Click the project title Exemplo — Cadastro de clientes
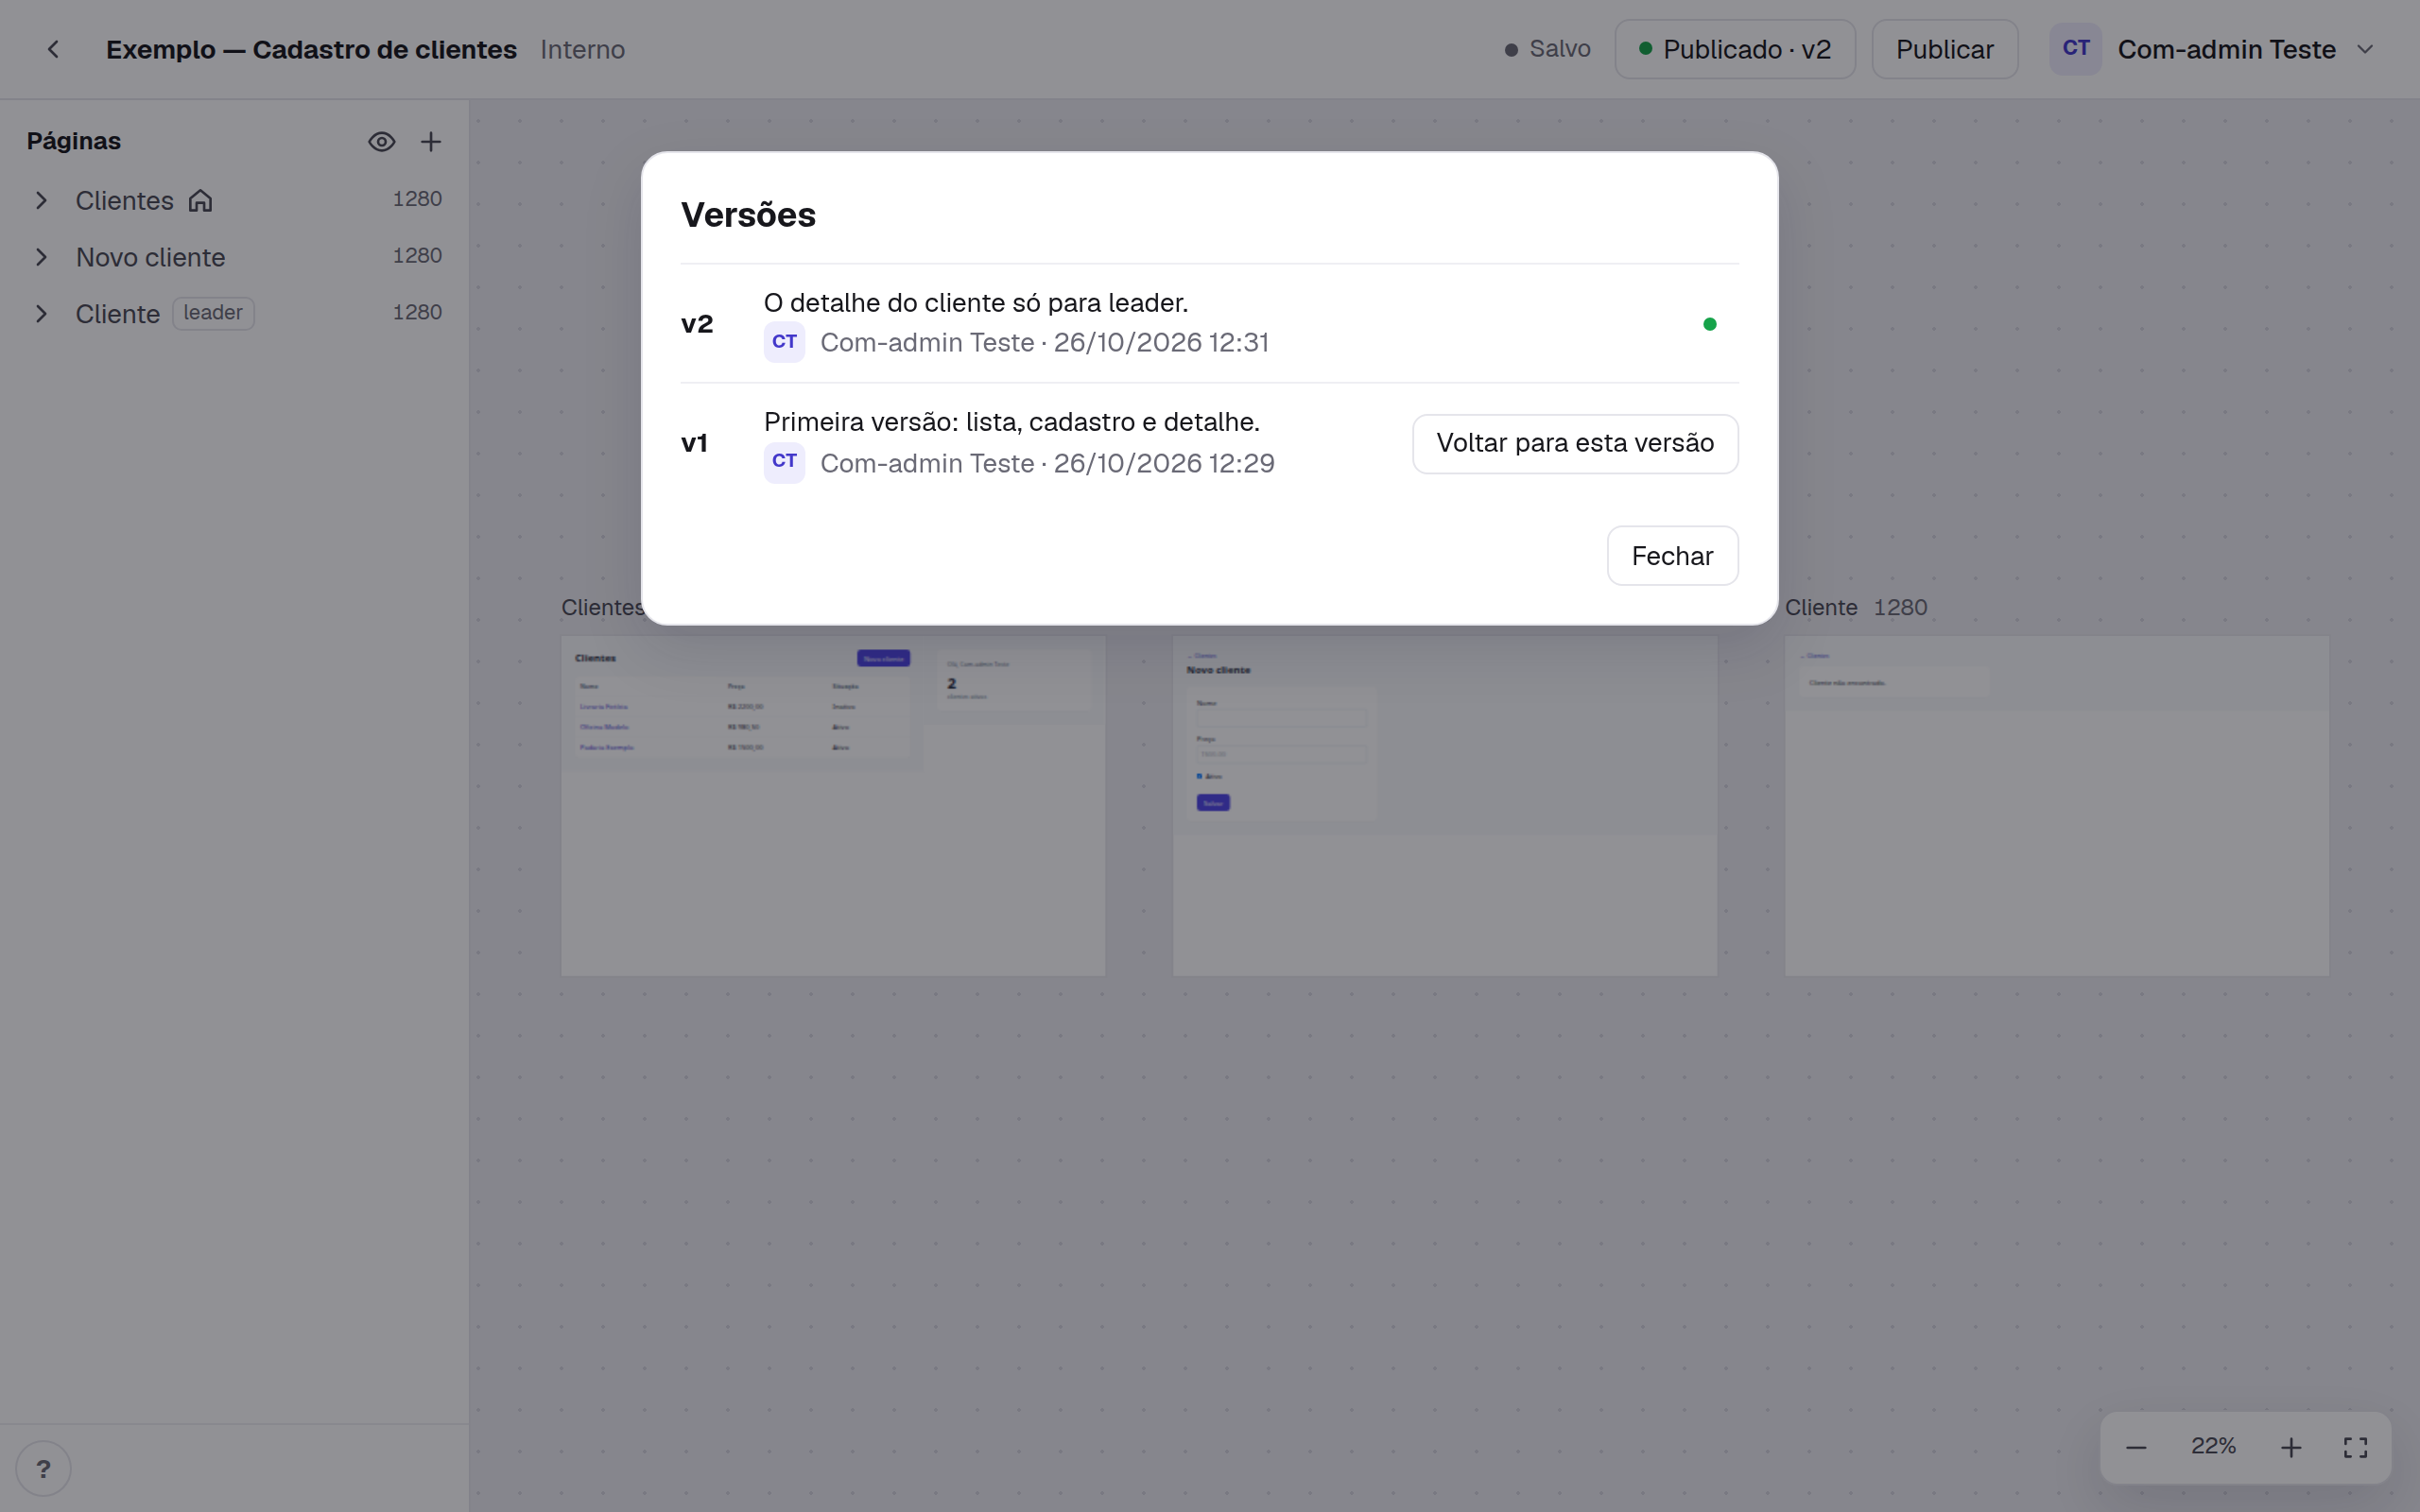This screenshot has height=1512, width=2420. tap(311, 49)
